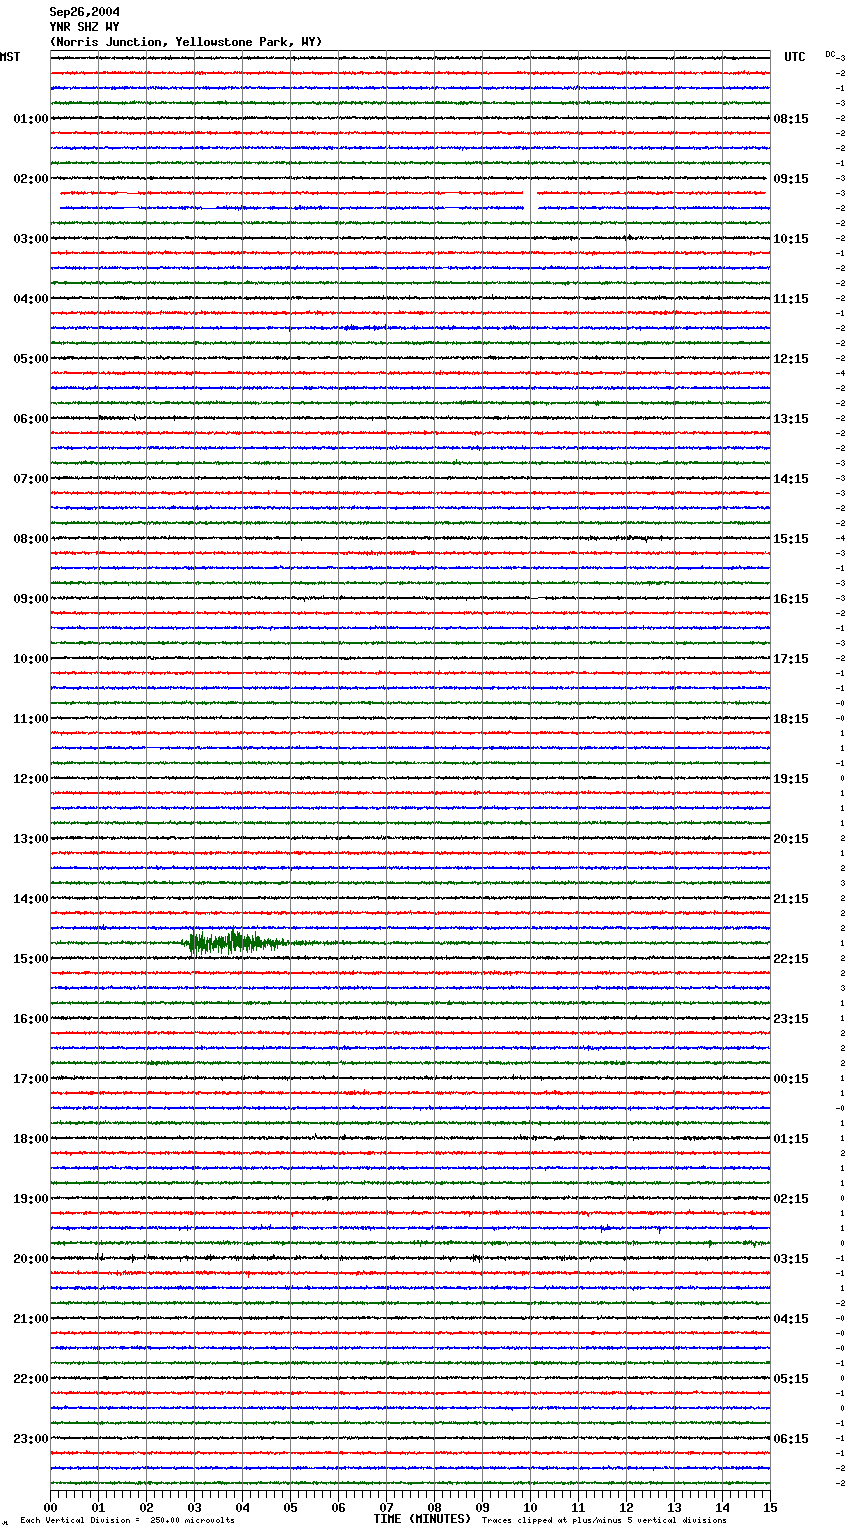The height and width of the screenshot is (1534, 850).
Task: Click the 04:15 UTC time label
Action: point(791,1319)
